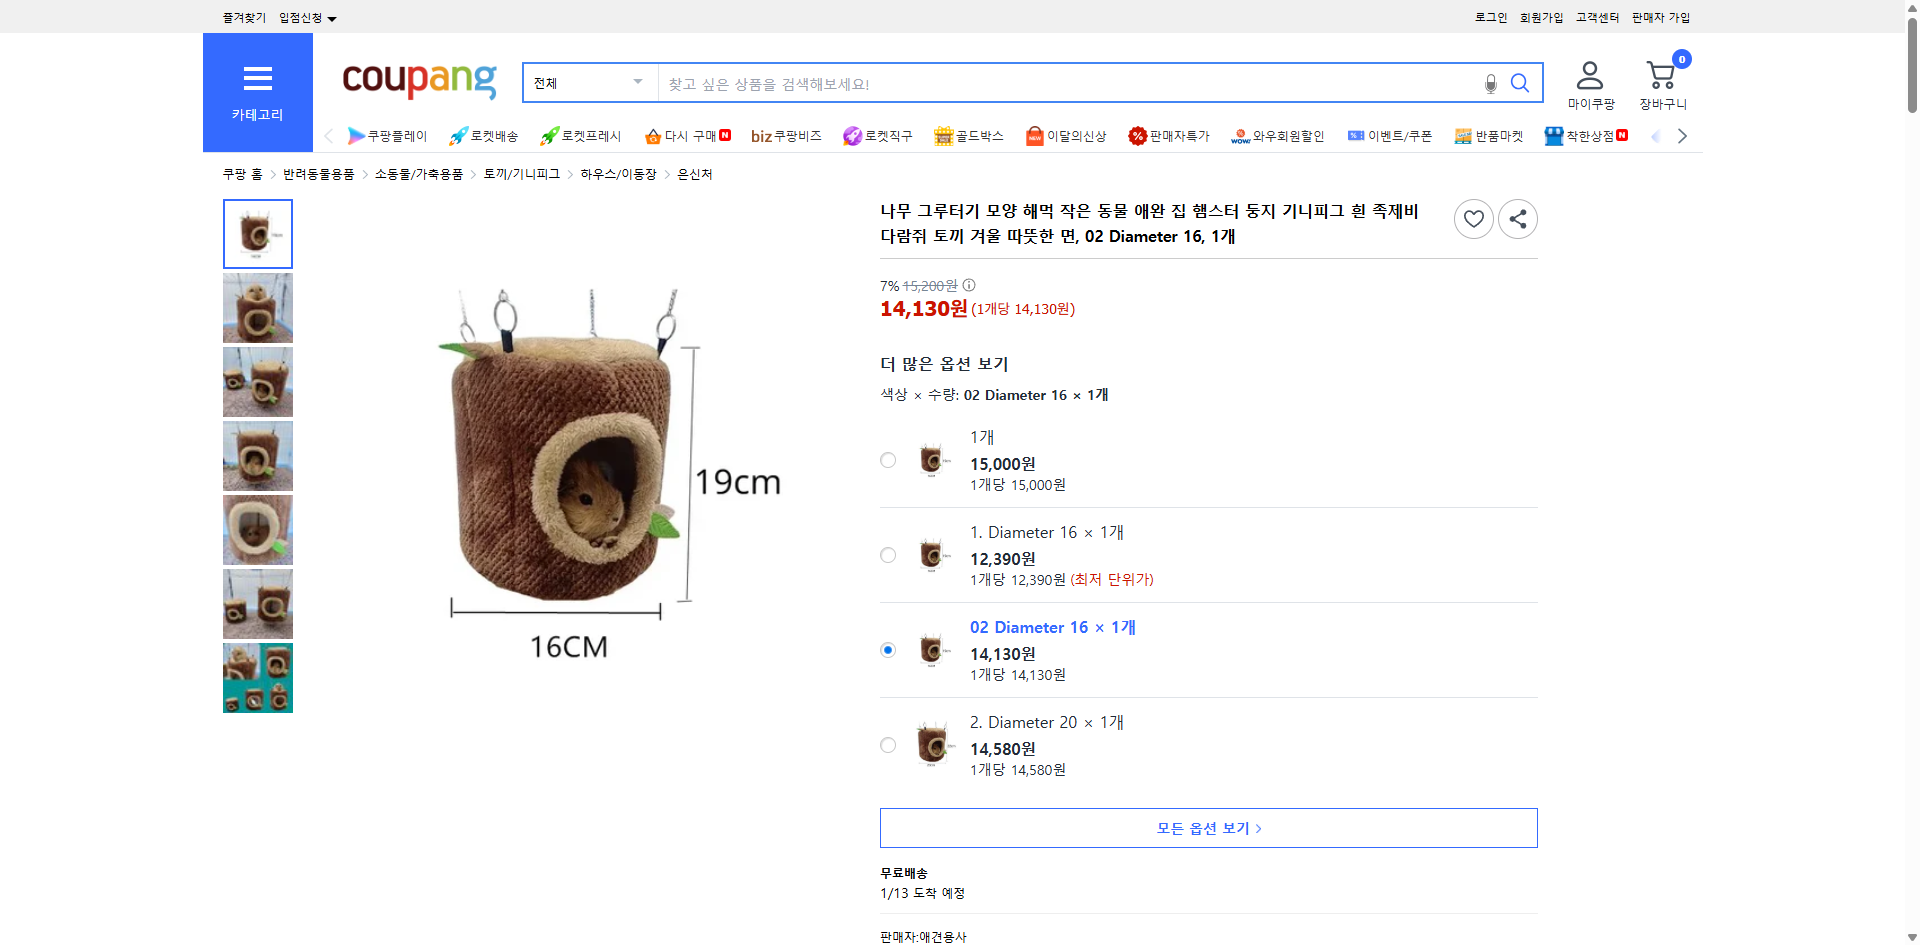Click the voice search microphone icon
Screen dimensions: 1920x945
[x=1490, y=83]
